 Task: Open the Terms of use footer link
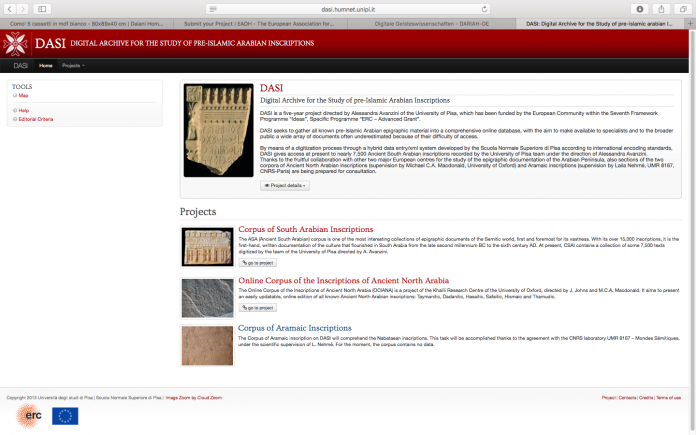pos(668,398)
